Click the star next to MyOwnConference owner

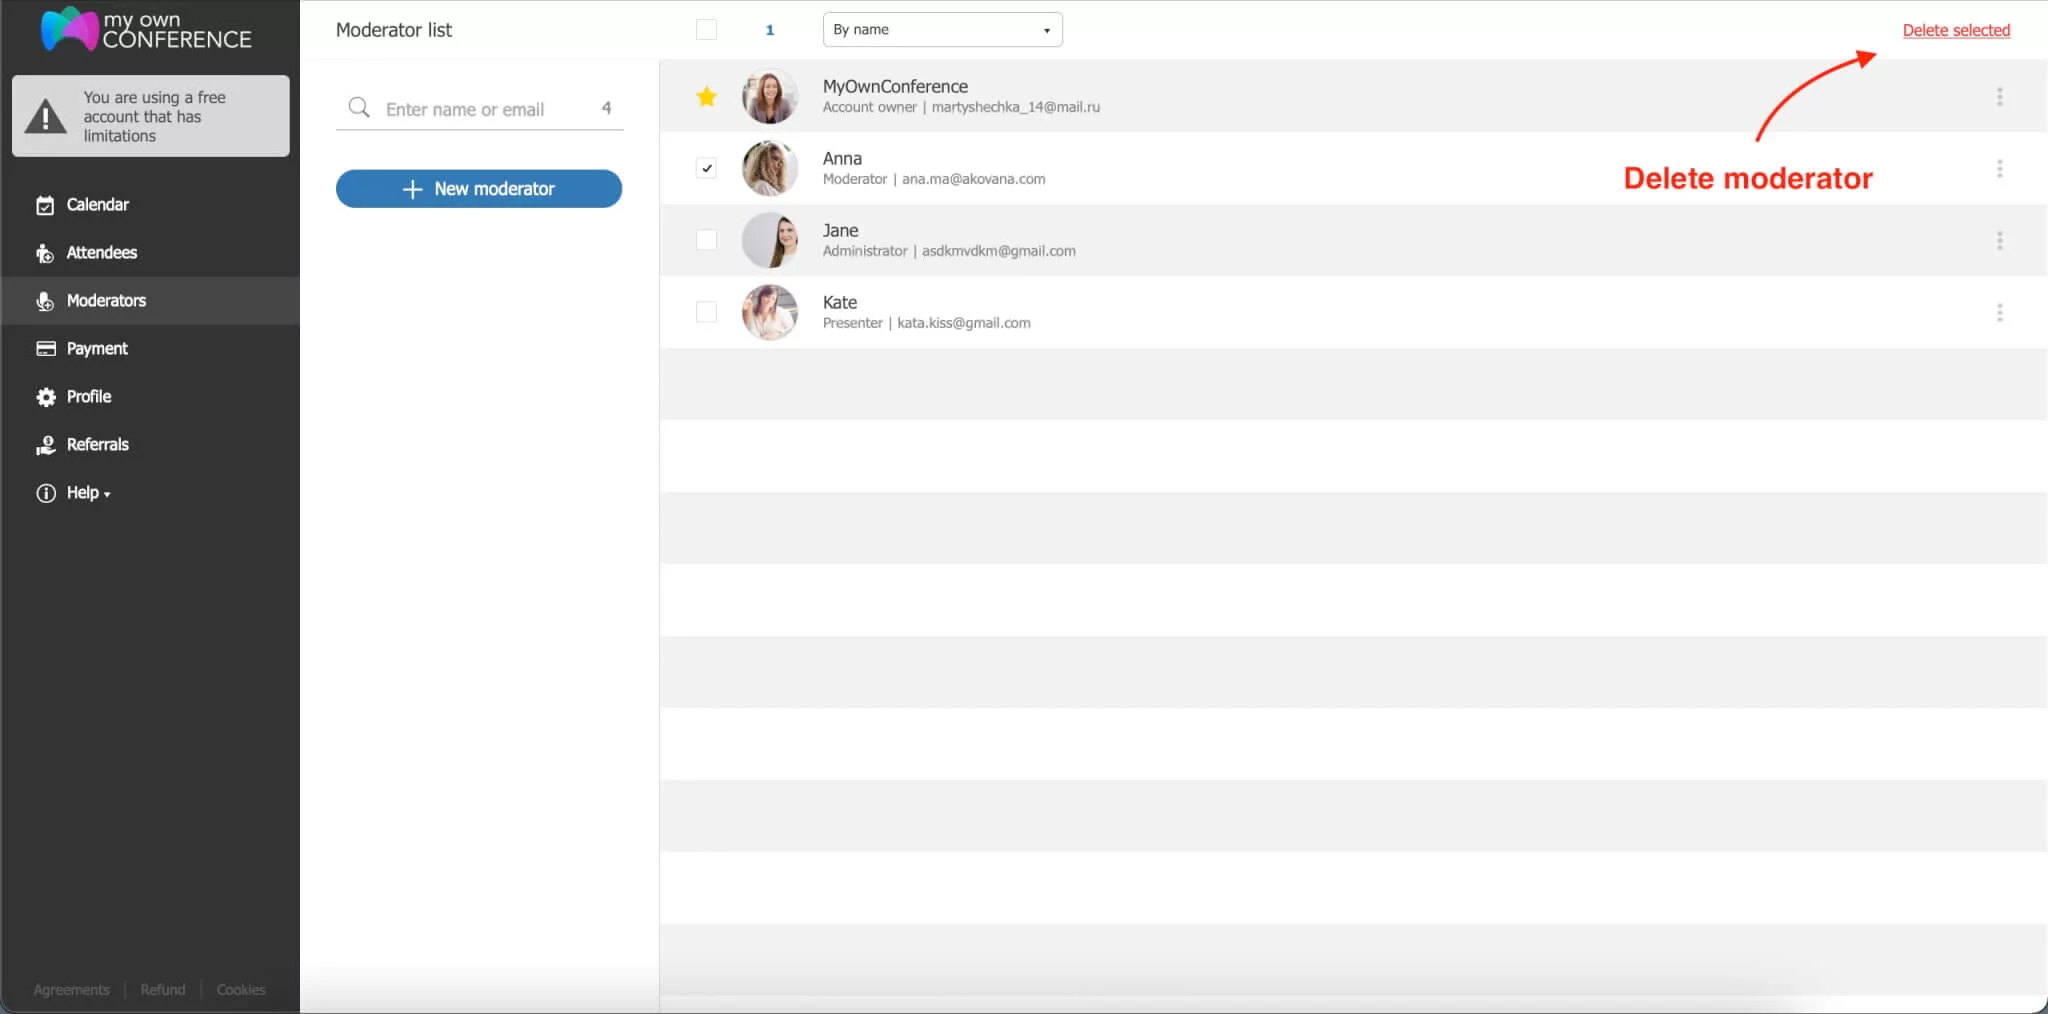[706, 96]
